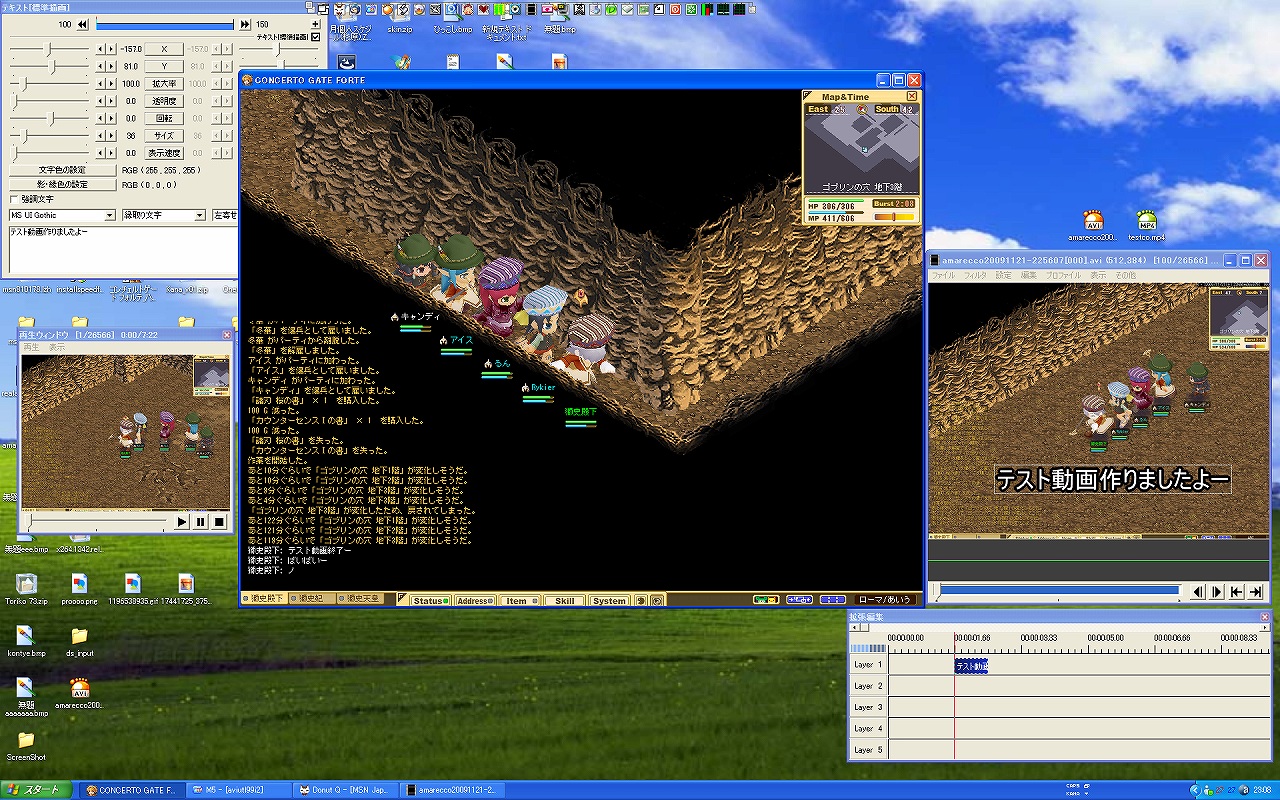The height and width of the screenshot is (800, 1280).
Task: Click the Windows スタート button
Action: (35, 790)
